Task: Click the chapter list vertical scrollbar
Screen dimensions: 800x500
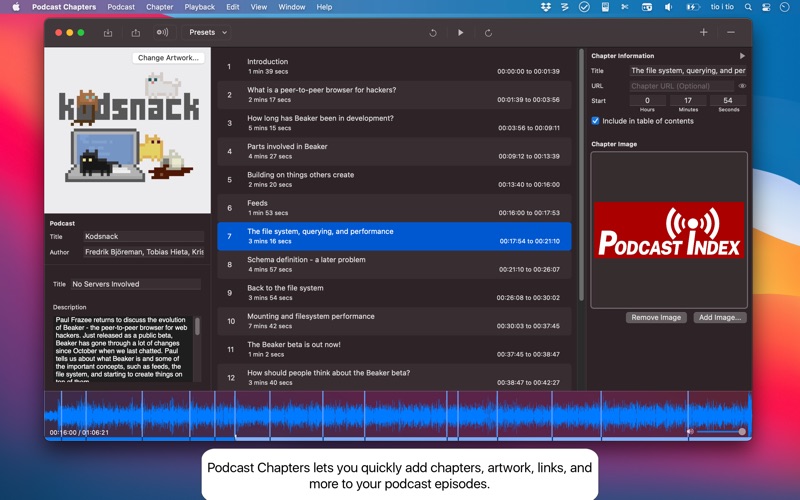Action: pyautogui.click(x=581, y=174)
